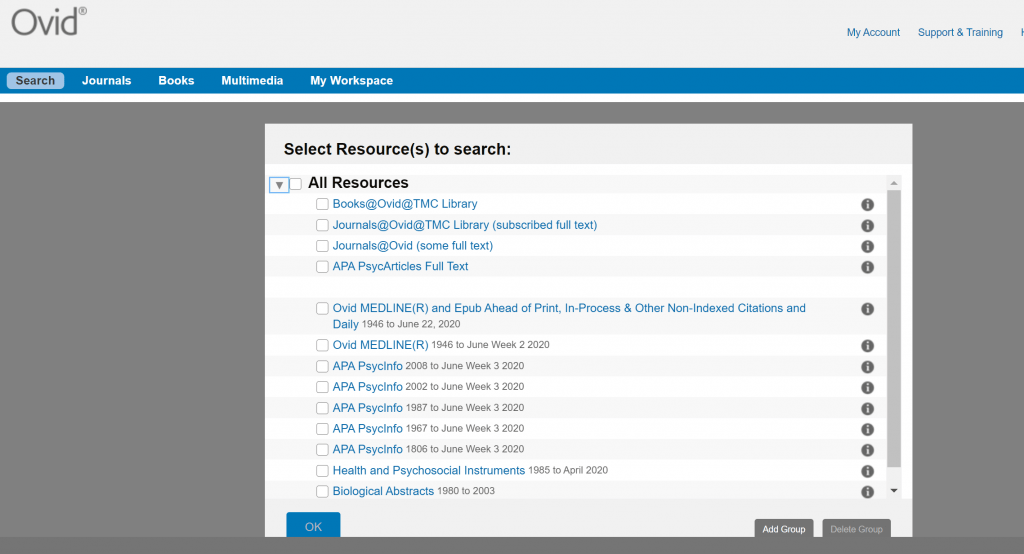Tick APA PsycInfo 1967 to June checkbox
The image size is (1024, 554).
(x=322, y=429)
